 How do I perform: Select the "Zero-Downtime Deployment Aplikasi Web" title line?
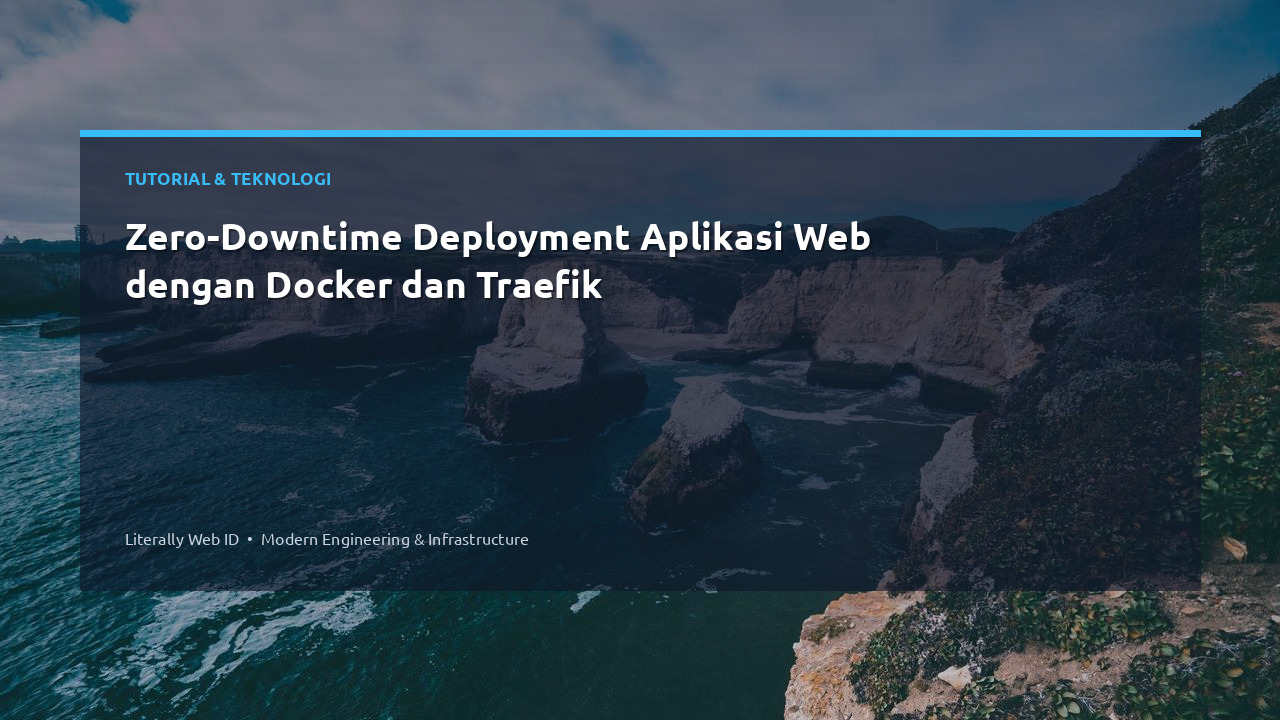click(498, 238)
